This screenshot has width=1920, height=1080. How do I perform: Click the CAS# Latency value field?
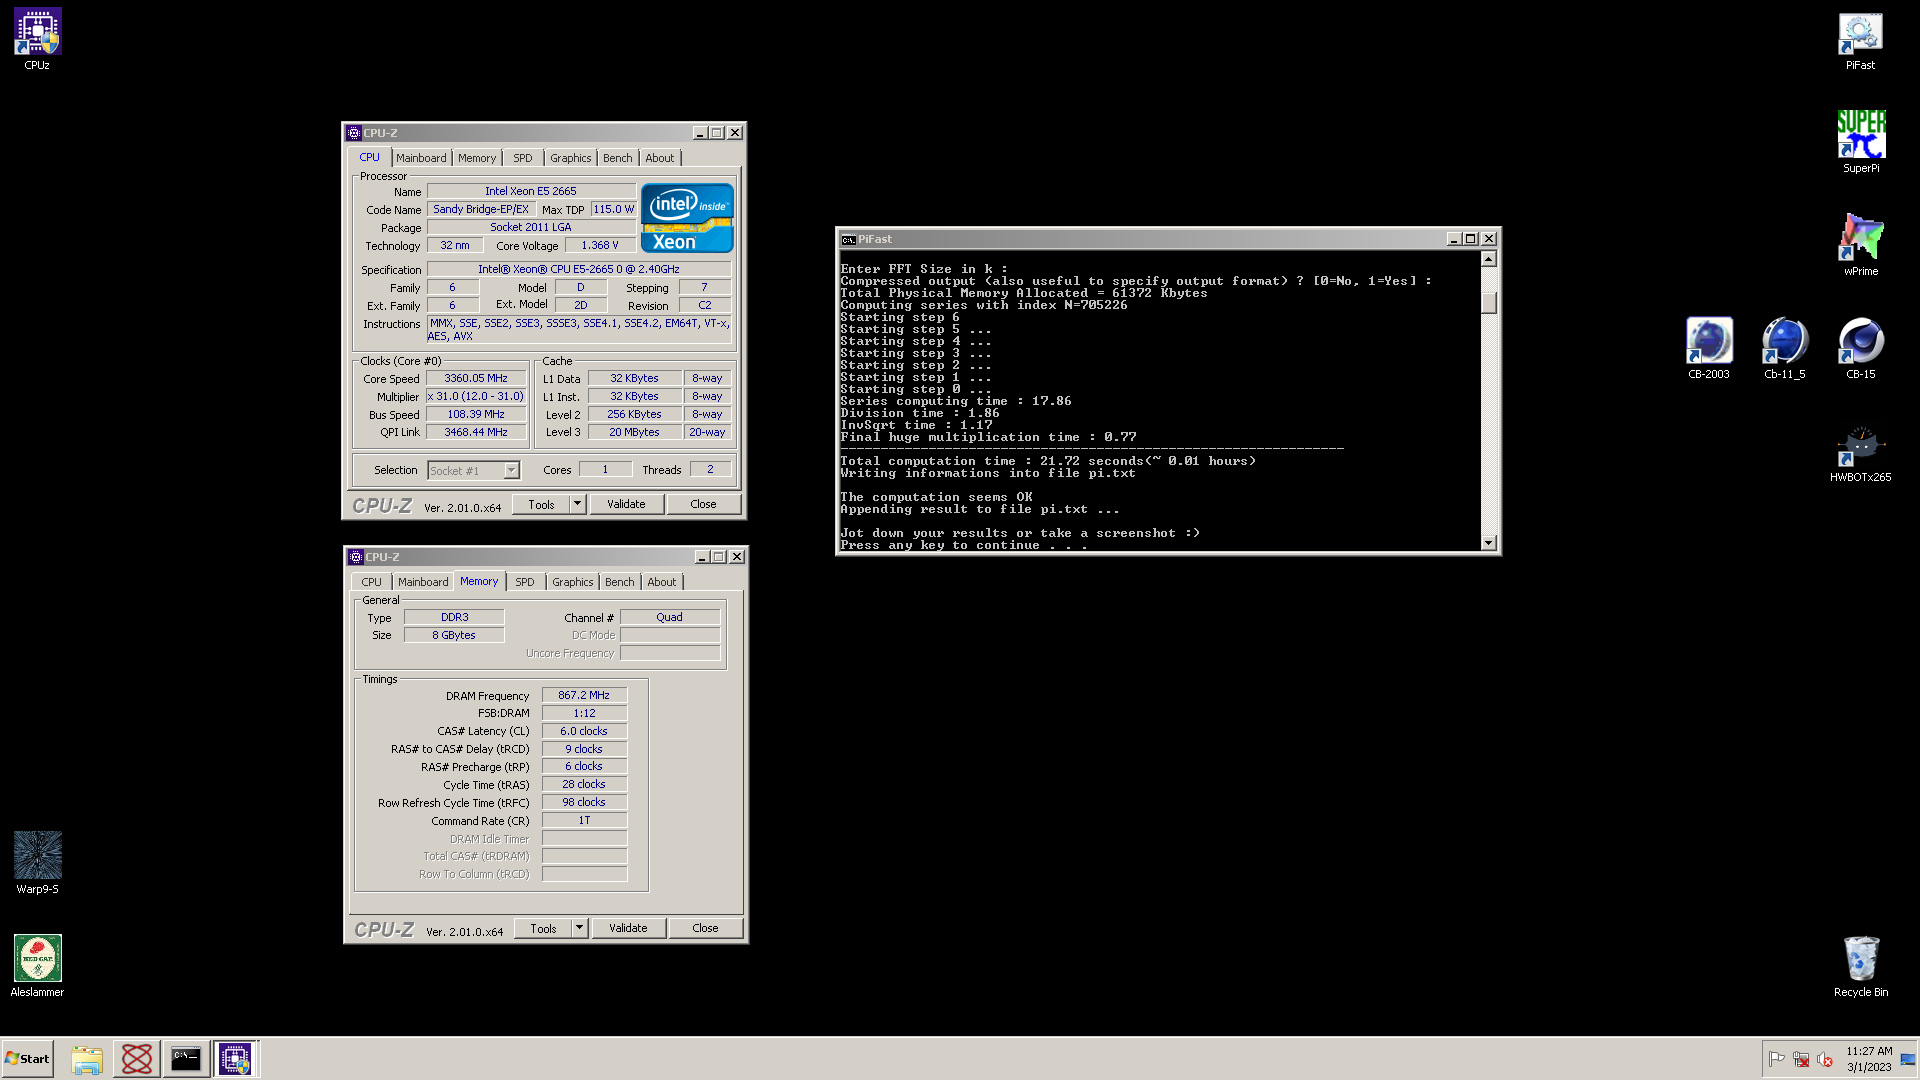(584, 731)
